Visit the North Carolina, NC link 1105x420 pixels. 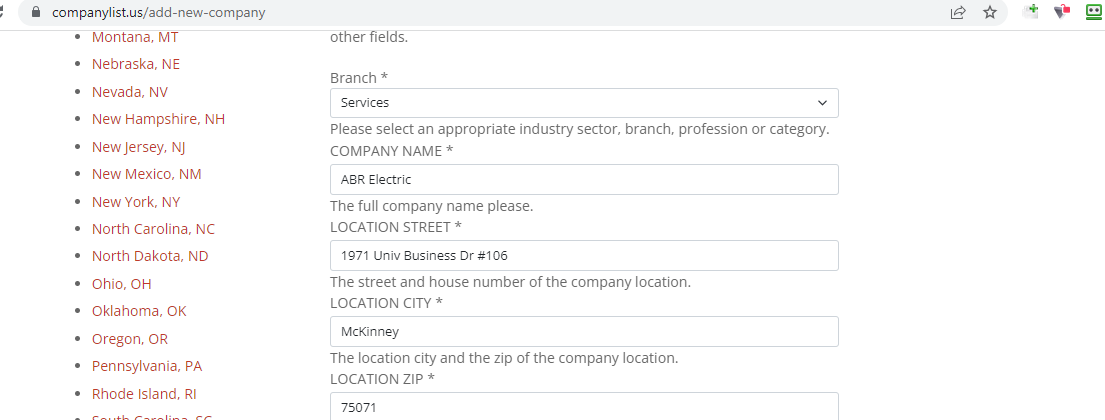tap(153, 229)
